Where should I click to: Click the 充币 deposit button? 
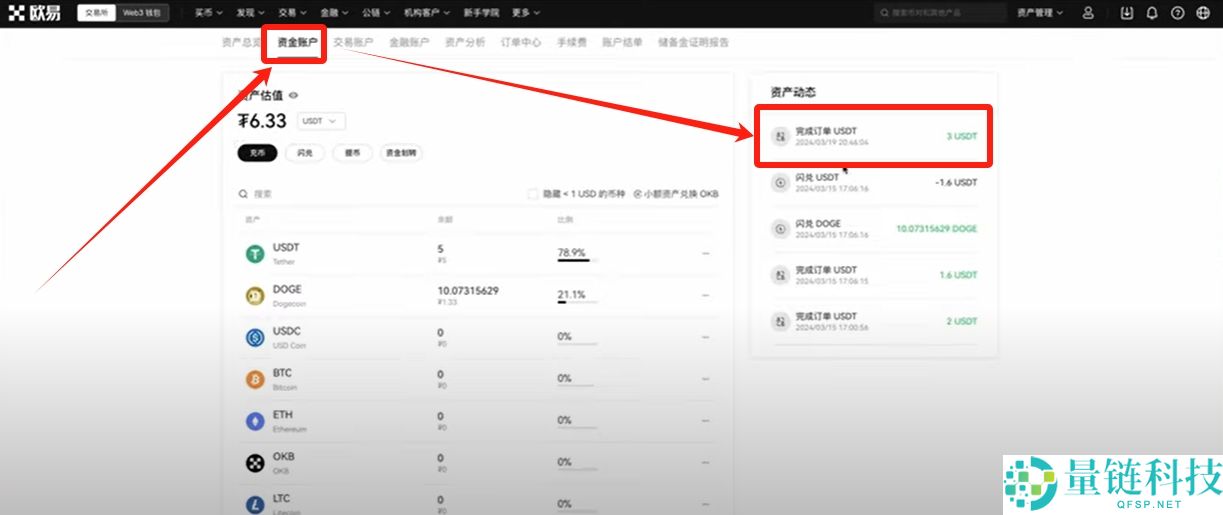pyautogui.click(x=257, y=153)
